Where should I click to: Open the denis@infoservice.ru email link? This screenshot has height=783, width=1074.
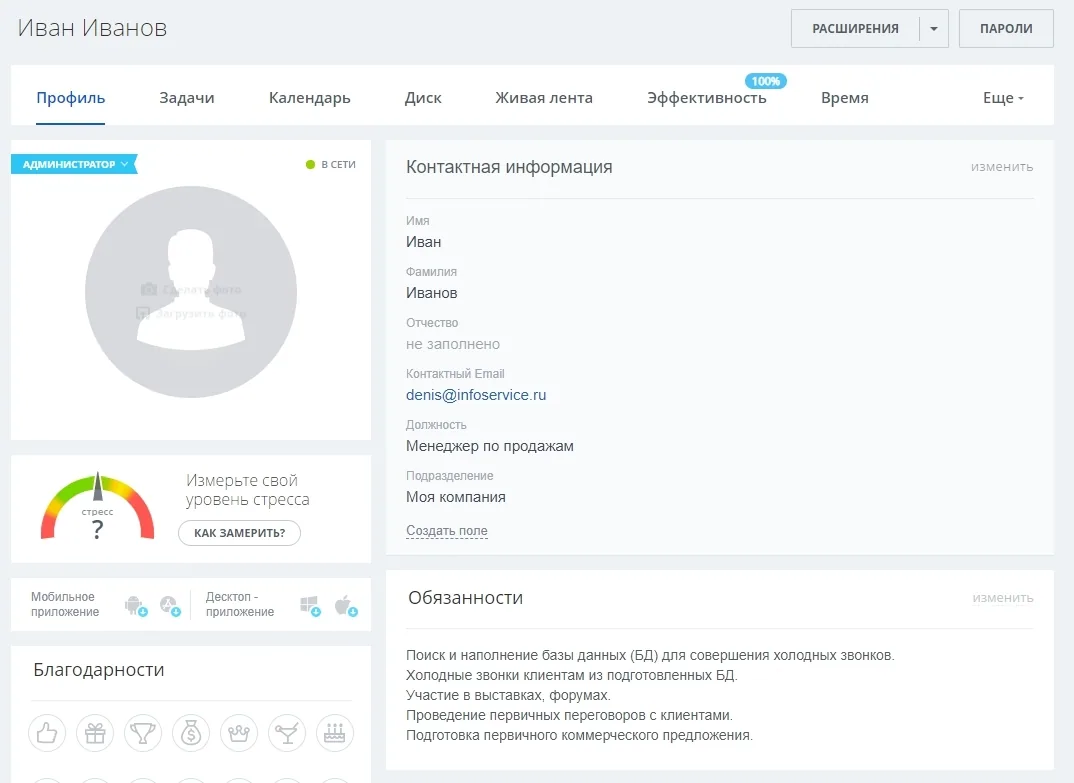pos(476,395)
